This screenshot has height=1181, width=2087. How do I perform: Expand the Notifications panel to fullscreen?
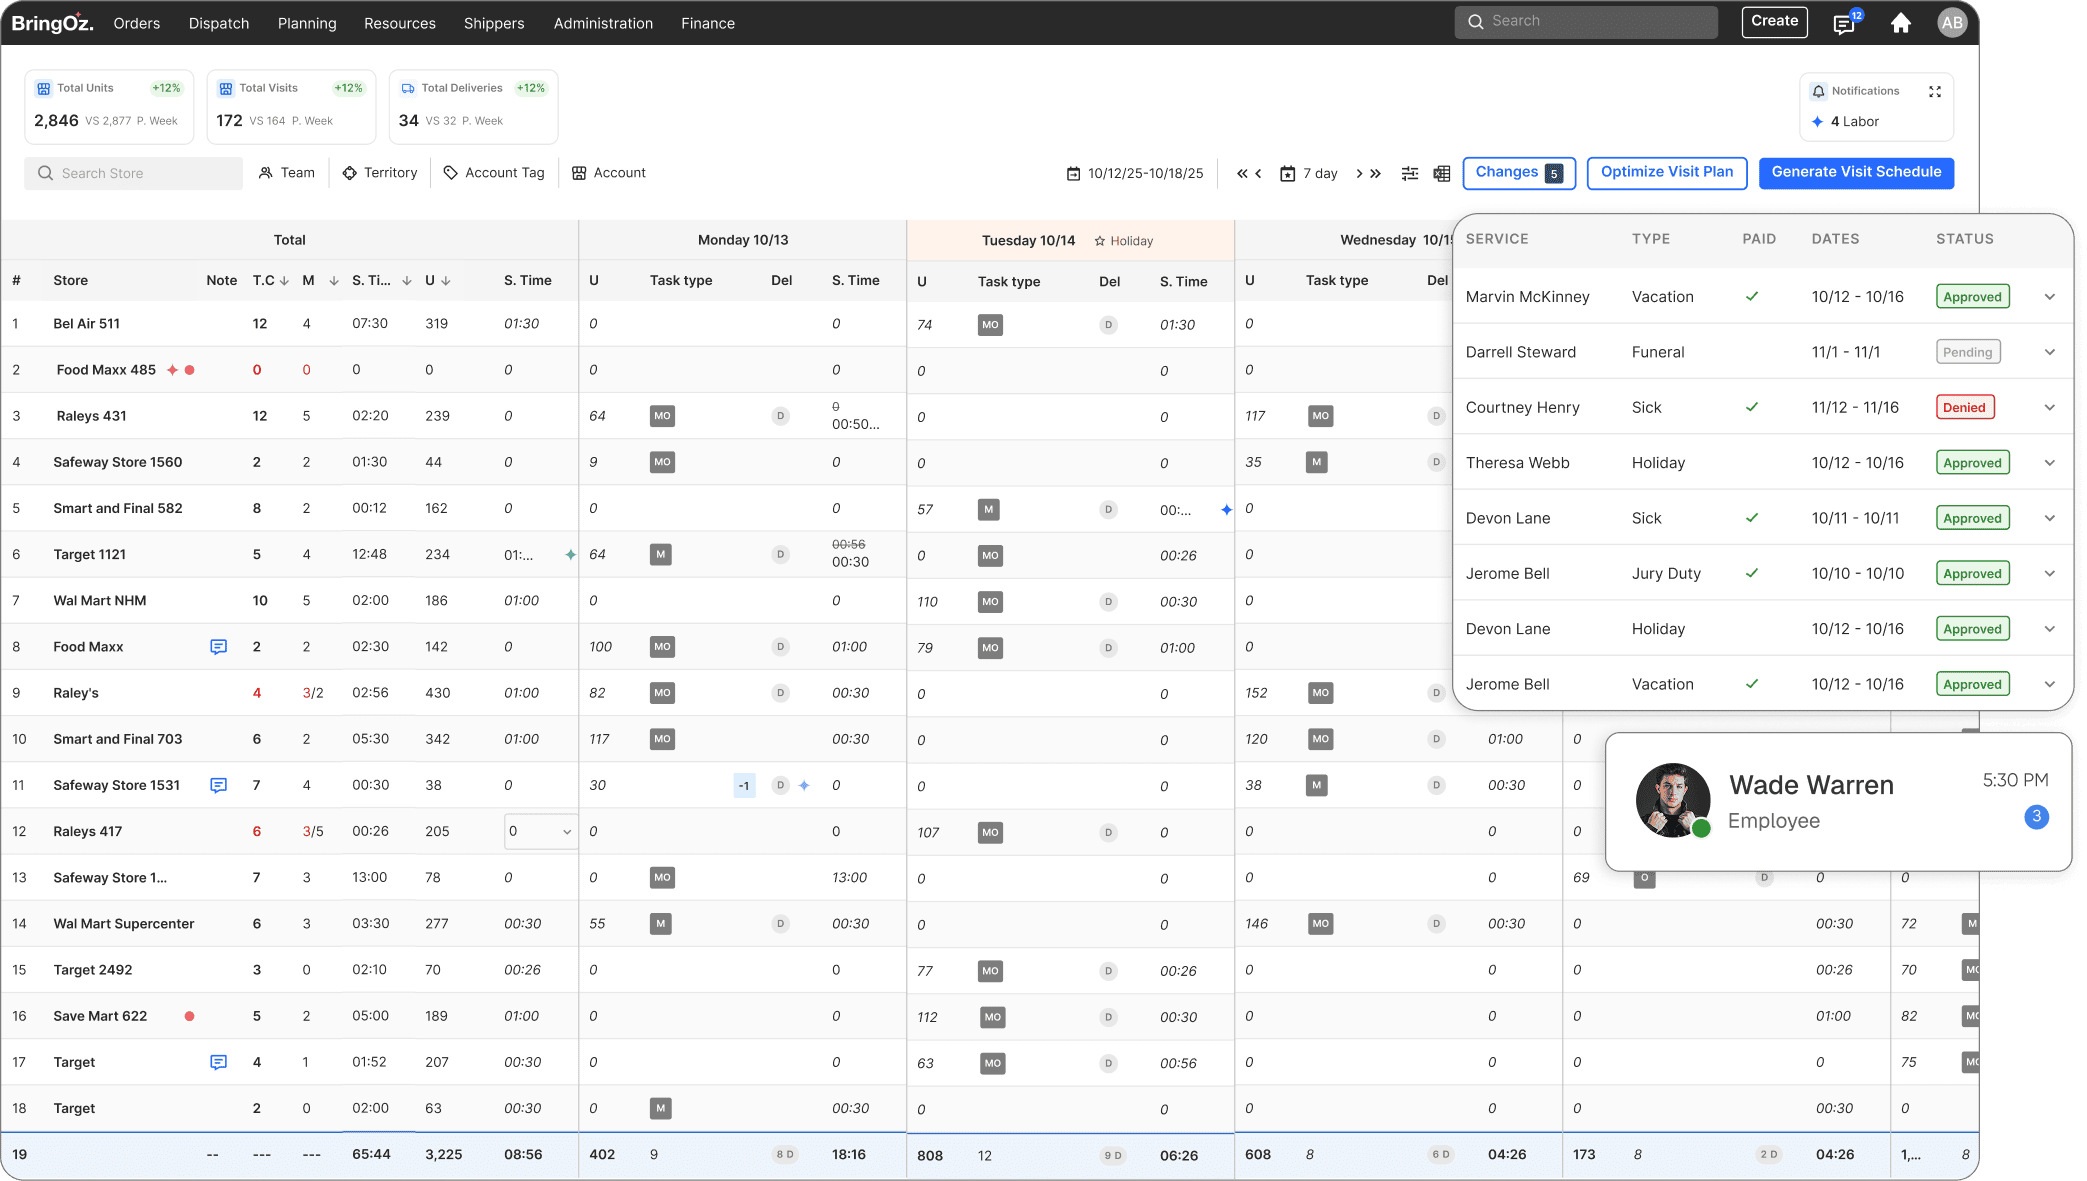1935,91
